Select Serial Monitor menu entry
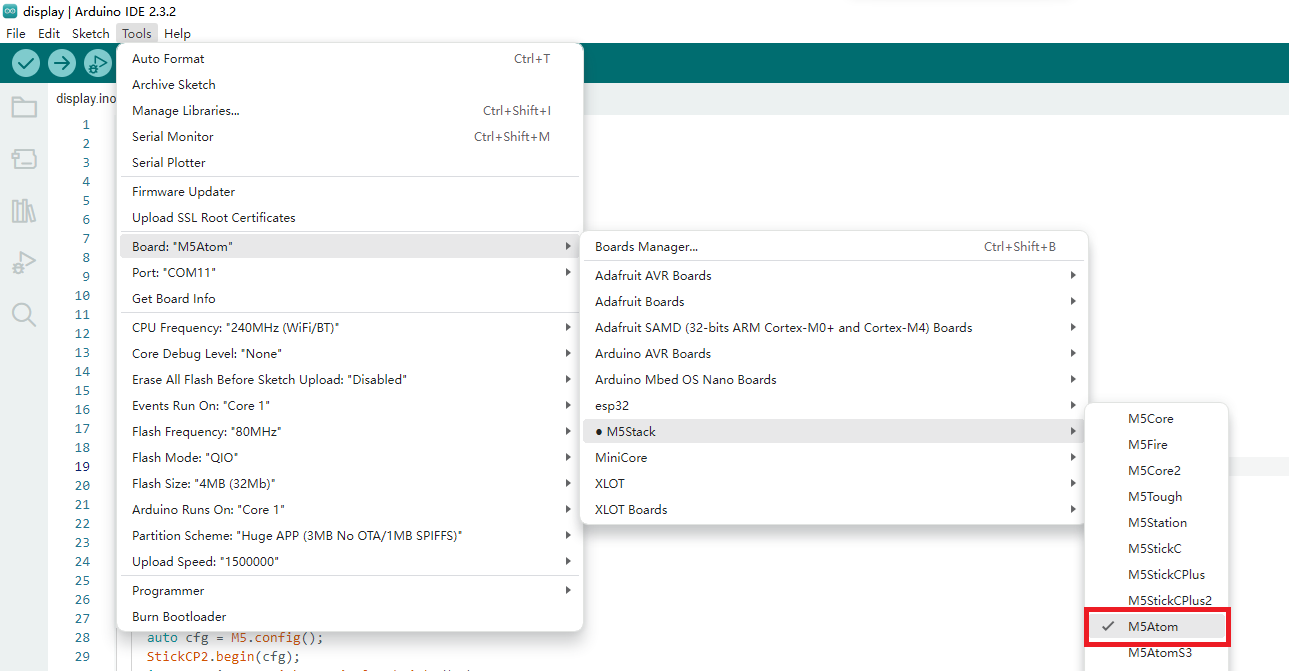 [x=173, y=137]
